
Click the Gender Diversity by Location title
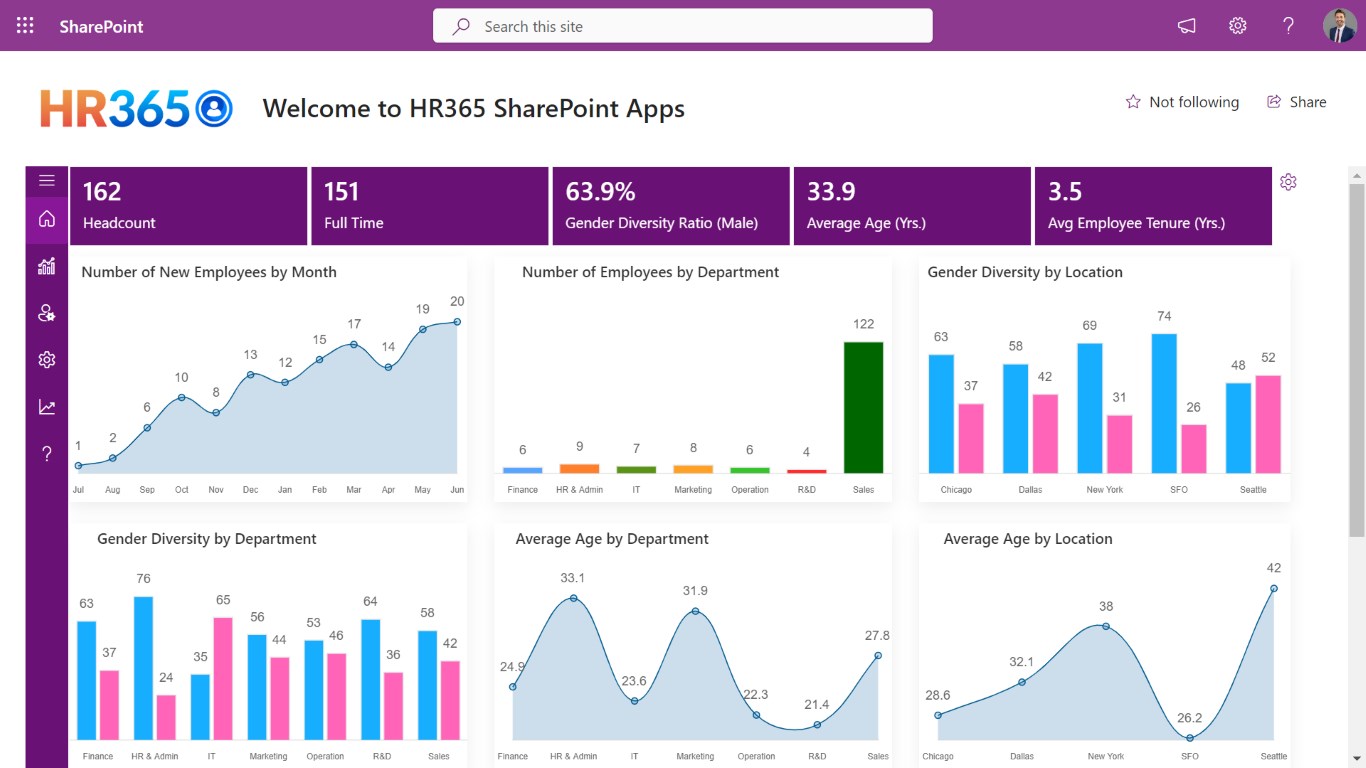pos(1025,272)
